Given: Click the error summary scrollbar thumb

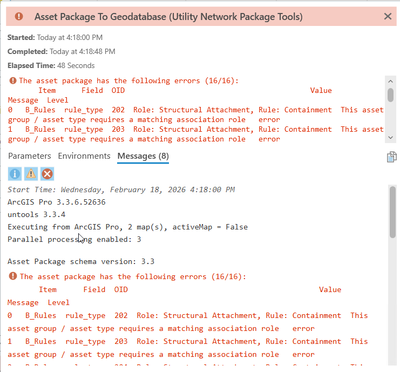Looking at the screenshot, I should pyautogui.click(x=391, y=95).
